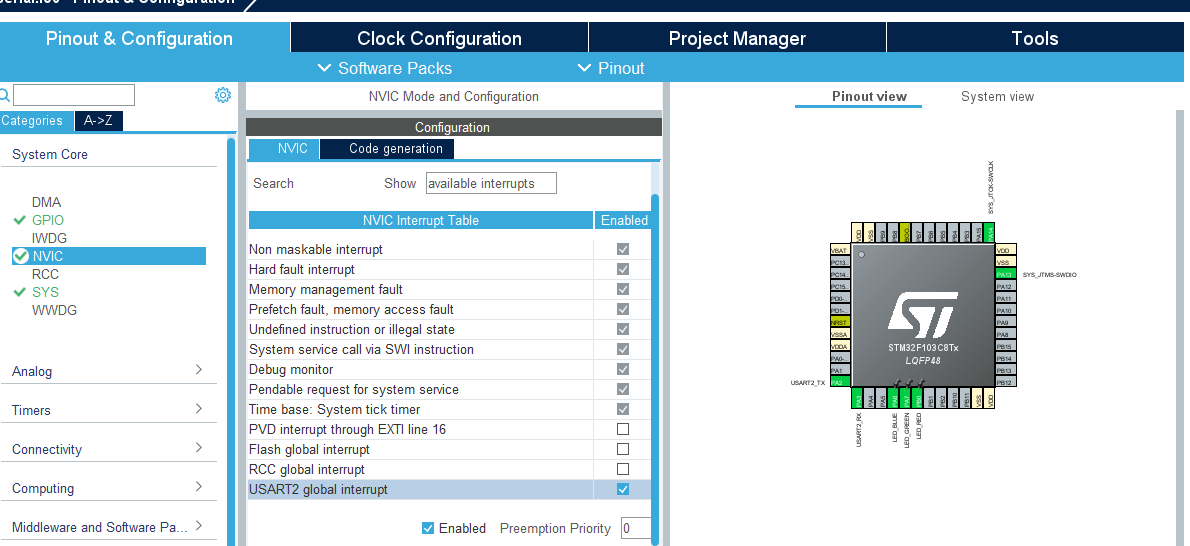The image size is (1190, 546).
Task: Select pin PB12 on the chip
Action: coord(1006,381)
